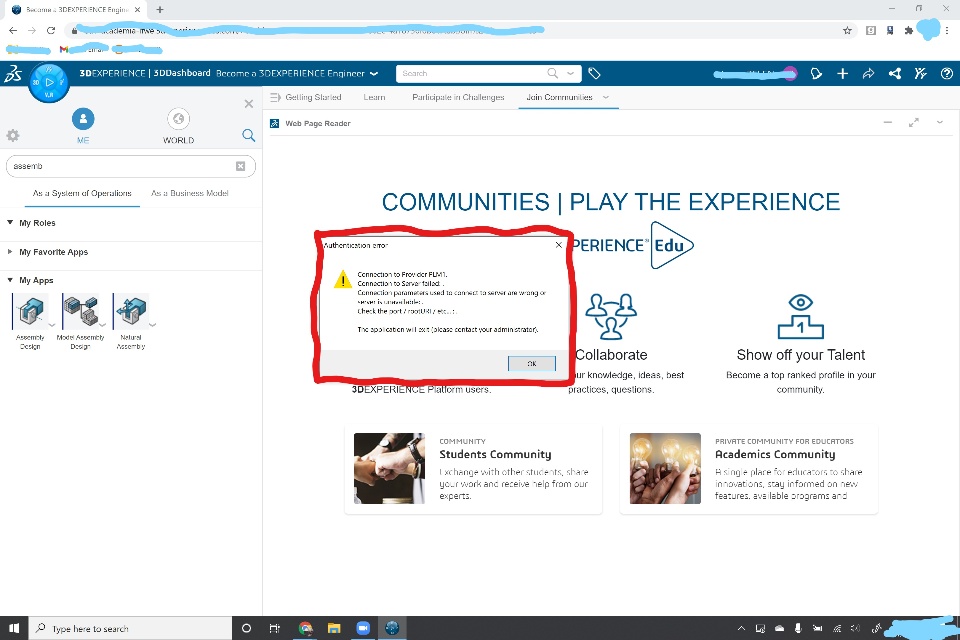Open dashboard name dropdown chevron

[374, 73]
